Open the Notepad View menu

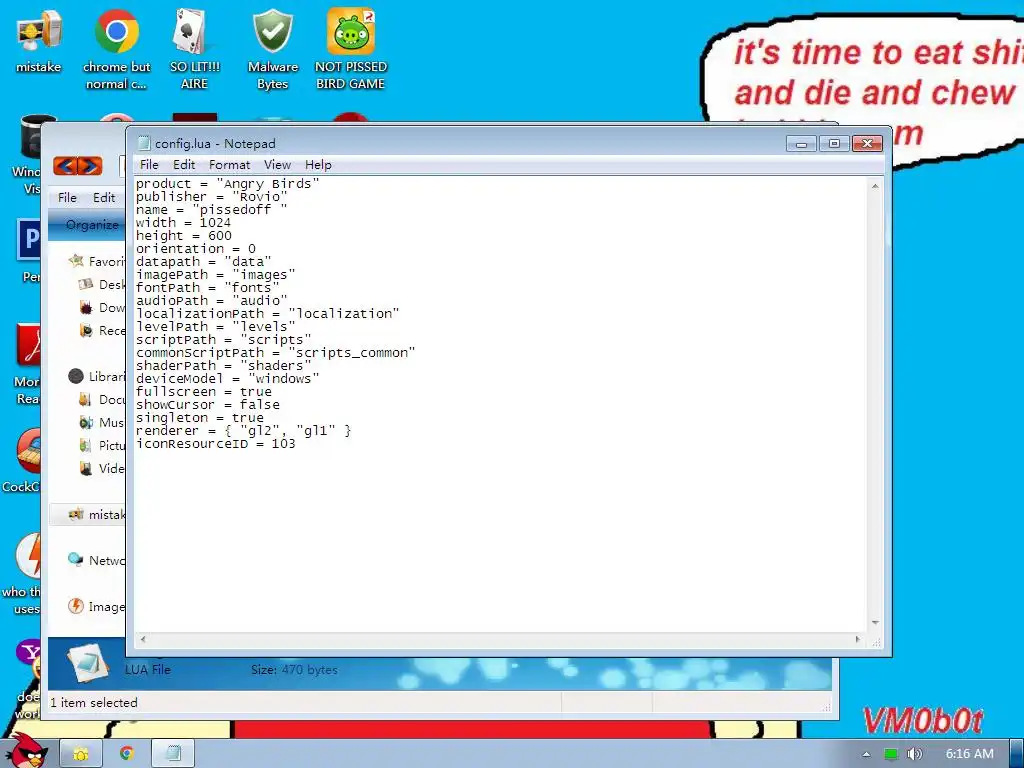pos(277,165)
